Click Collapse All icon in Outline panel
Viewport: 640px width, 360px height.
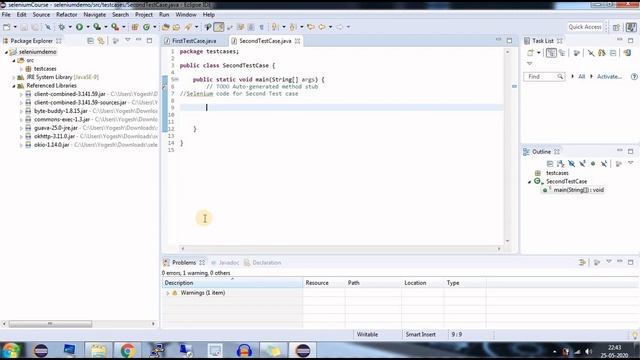[550, 164]
